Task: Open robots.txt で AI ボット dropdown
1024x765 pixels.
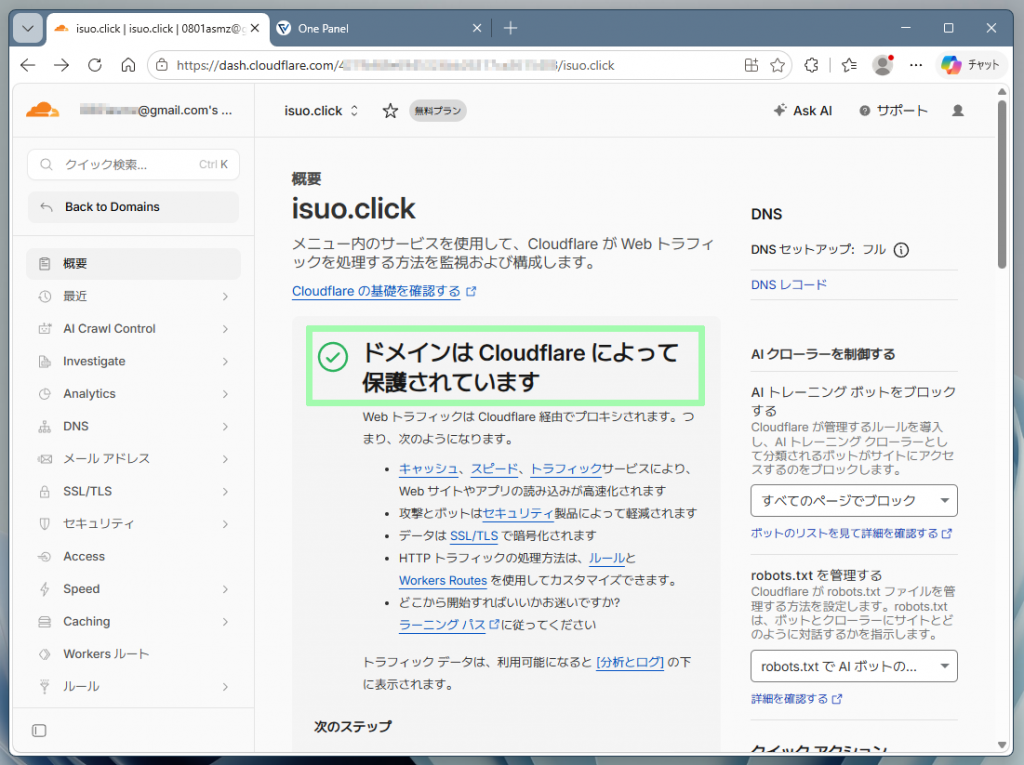Action: [854, 666]
